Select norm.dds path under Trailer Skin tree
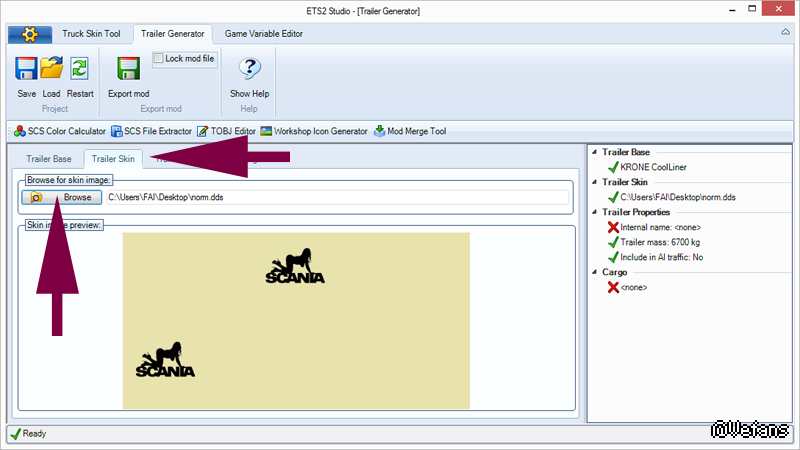The width and height of the screenshot is (800, 450). pyautogui.click(x=678, y=197)
